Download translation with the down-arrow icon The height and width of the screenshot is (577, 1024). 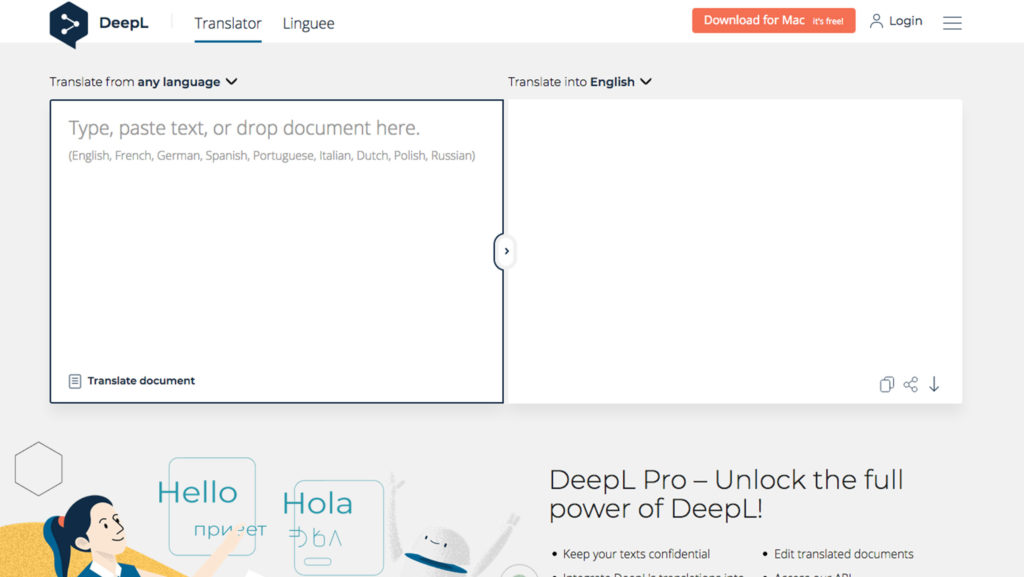tap(935, 384)
